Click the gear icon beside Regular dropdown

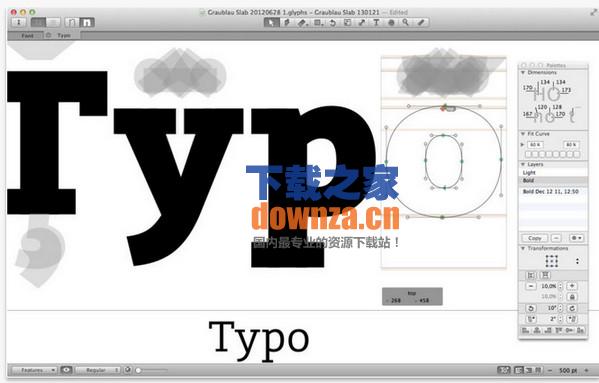128,370
